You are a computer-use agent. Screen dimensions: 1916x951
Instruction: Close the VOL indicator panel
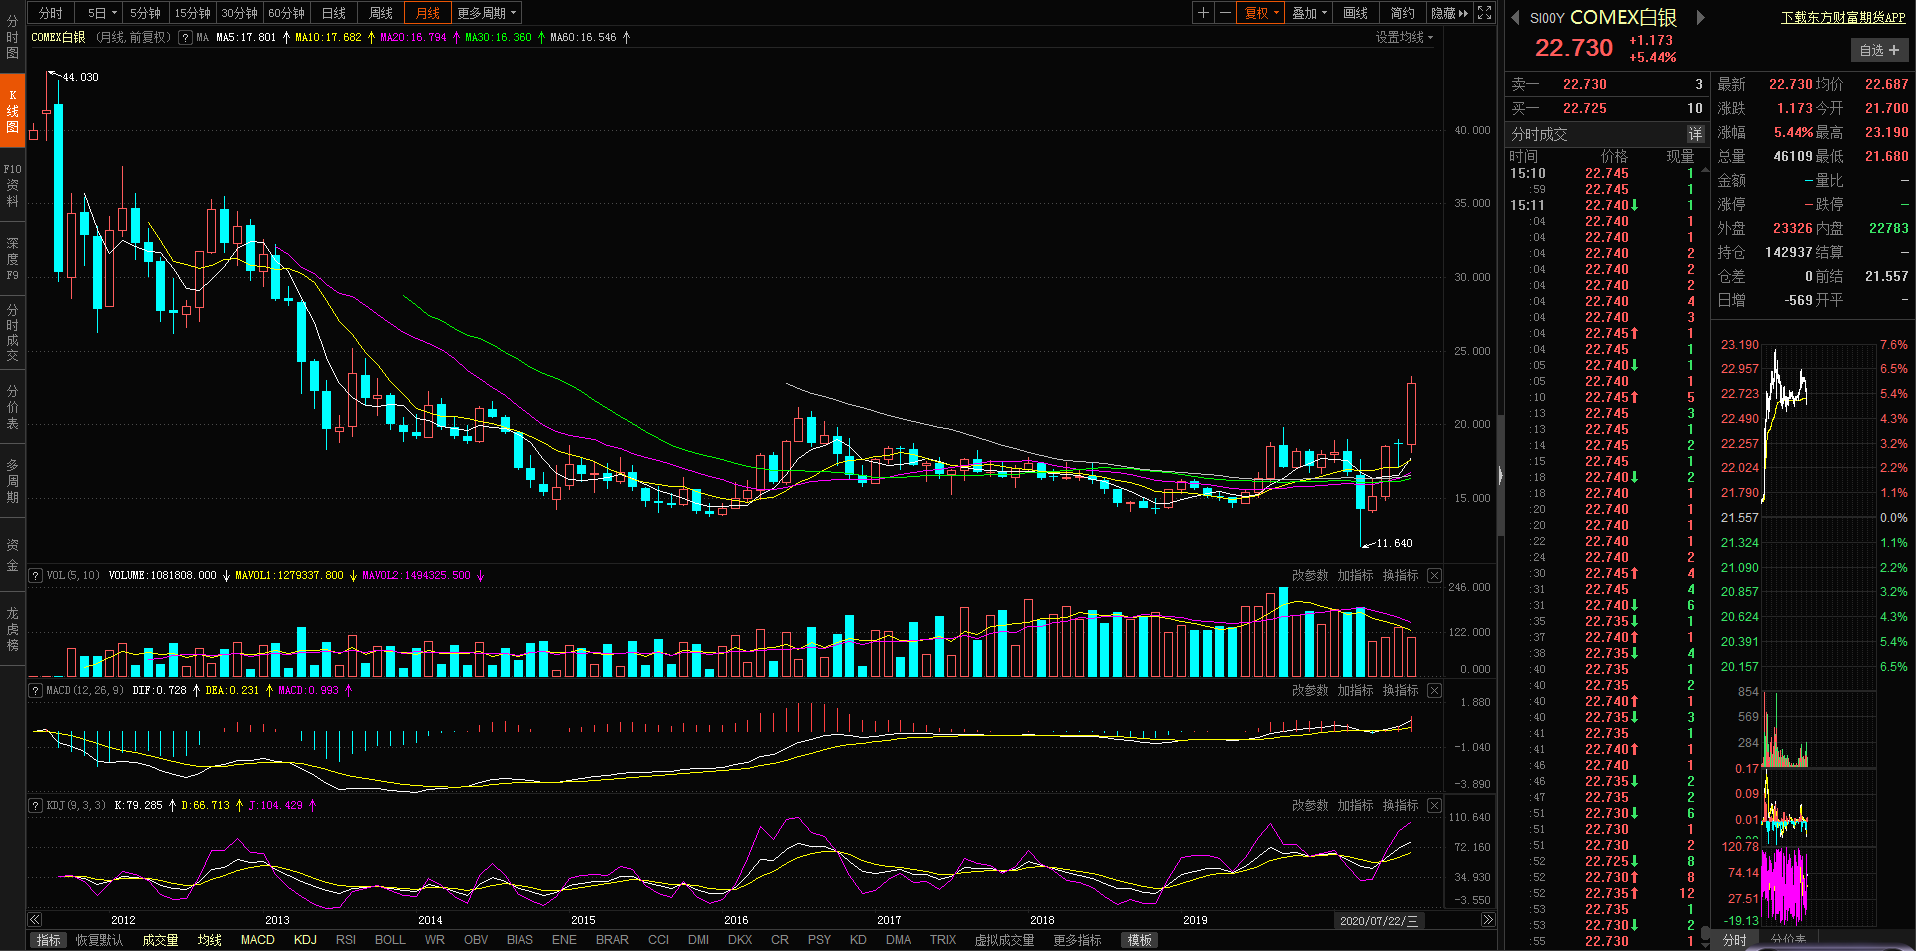click(x=1434, y=576)
